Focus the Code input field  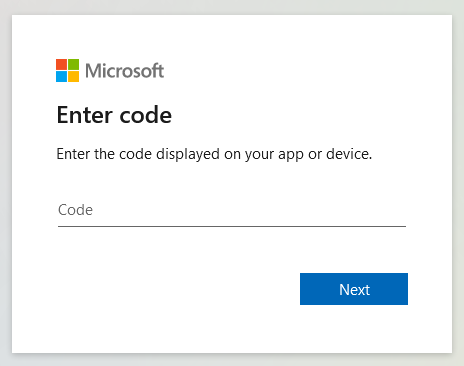click(232, 210)
